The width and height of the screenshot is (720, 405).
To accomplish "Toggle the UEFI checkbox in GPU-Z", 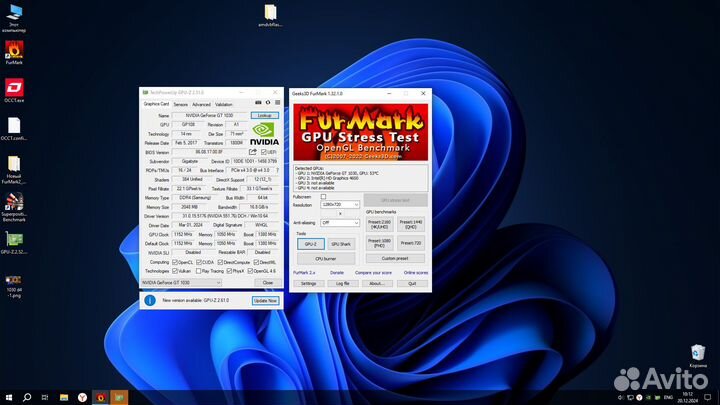I will click(264, 152).
